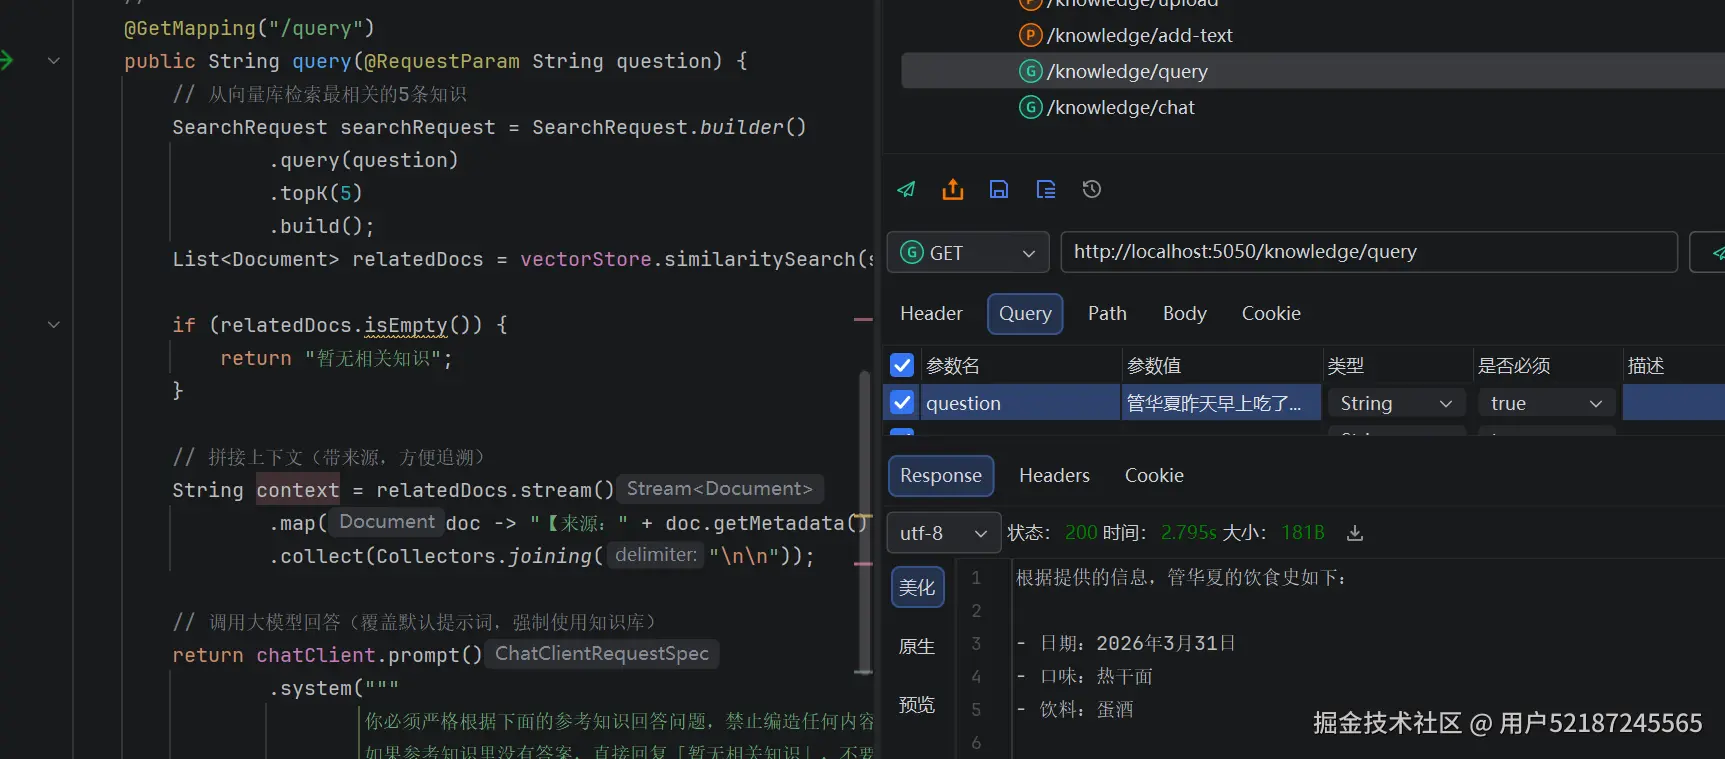Click the GET icon of /knowledge/query
The image size is (1725, 759).
[1030, 71]
